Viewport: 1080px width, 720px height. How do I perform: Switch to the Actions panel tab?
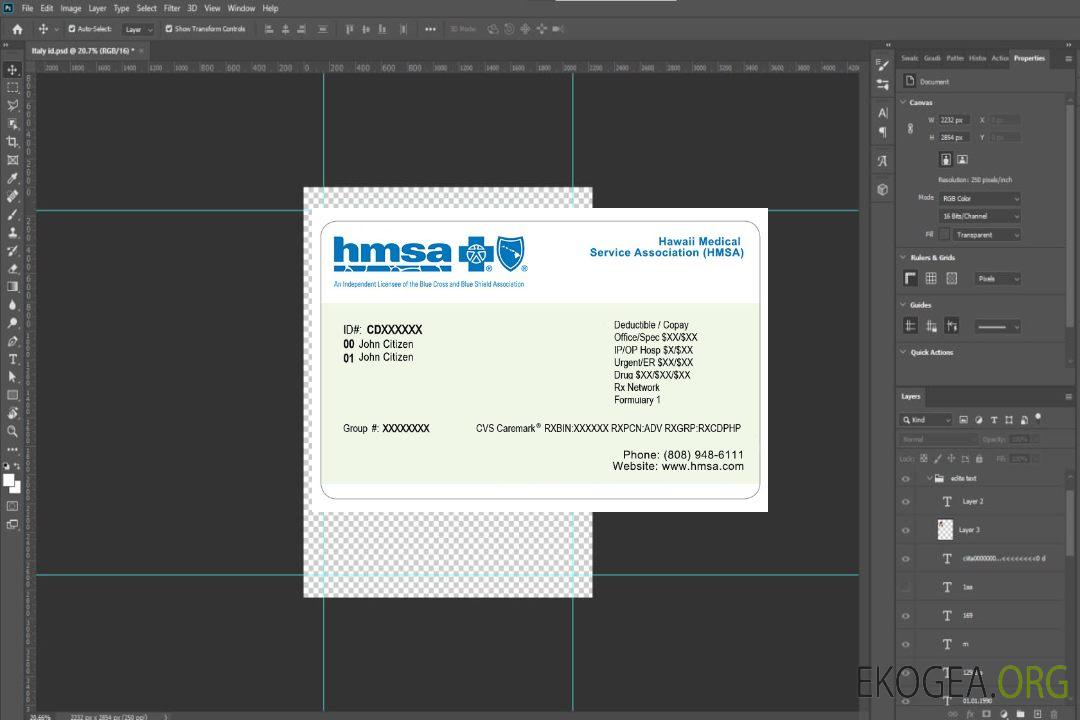tap(999, 58)
